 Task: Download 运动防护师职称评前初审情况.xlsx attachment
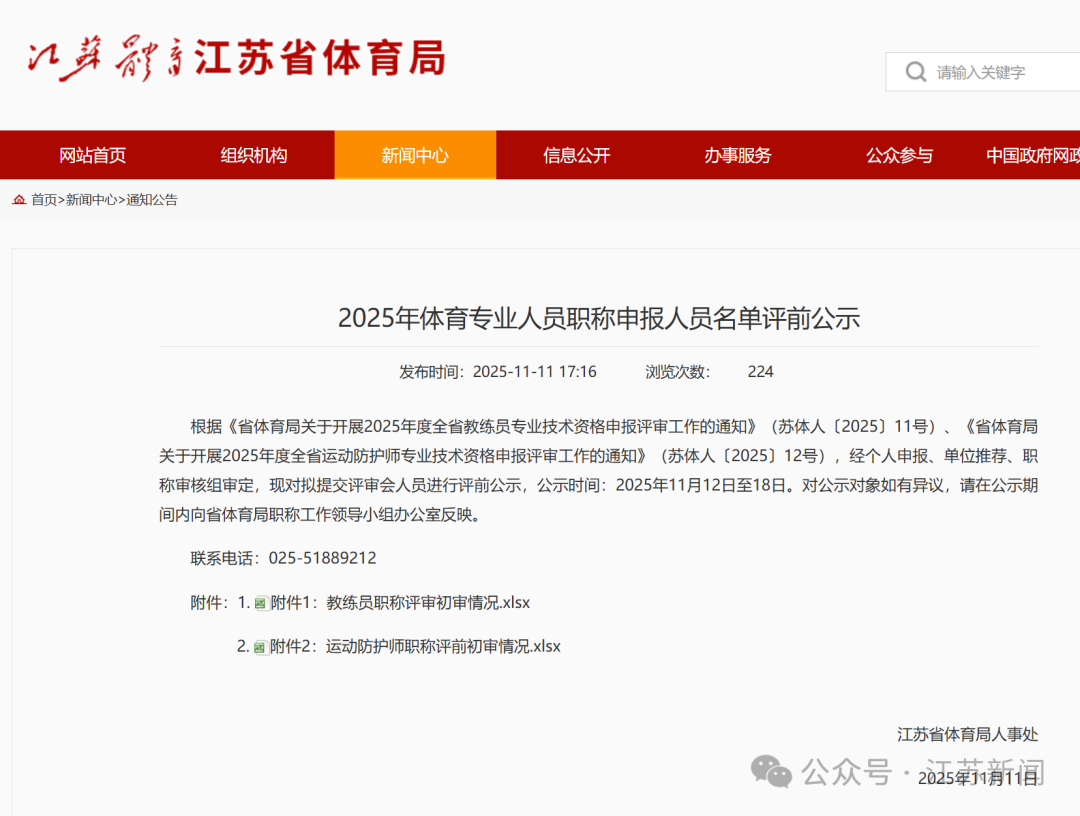[x=443, y=646]
